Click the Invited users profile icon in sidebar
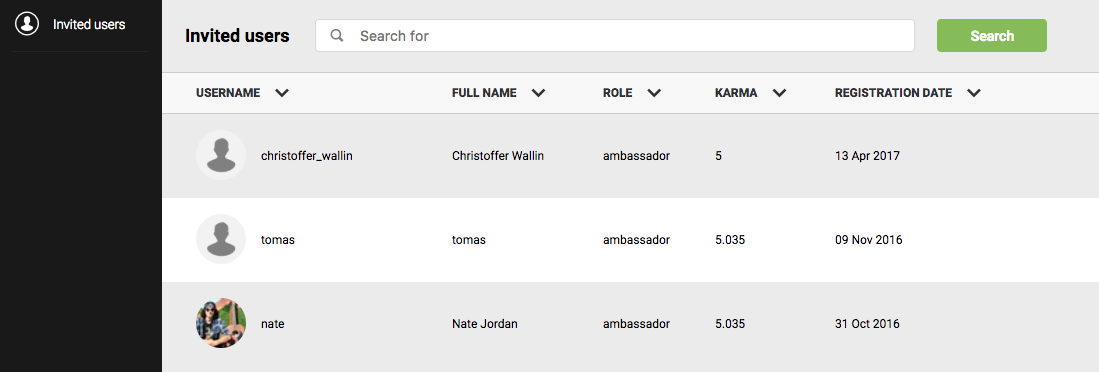The height and width of the screenshot is (372, 1099). (27, 24)
